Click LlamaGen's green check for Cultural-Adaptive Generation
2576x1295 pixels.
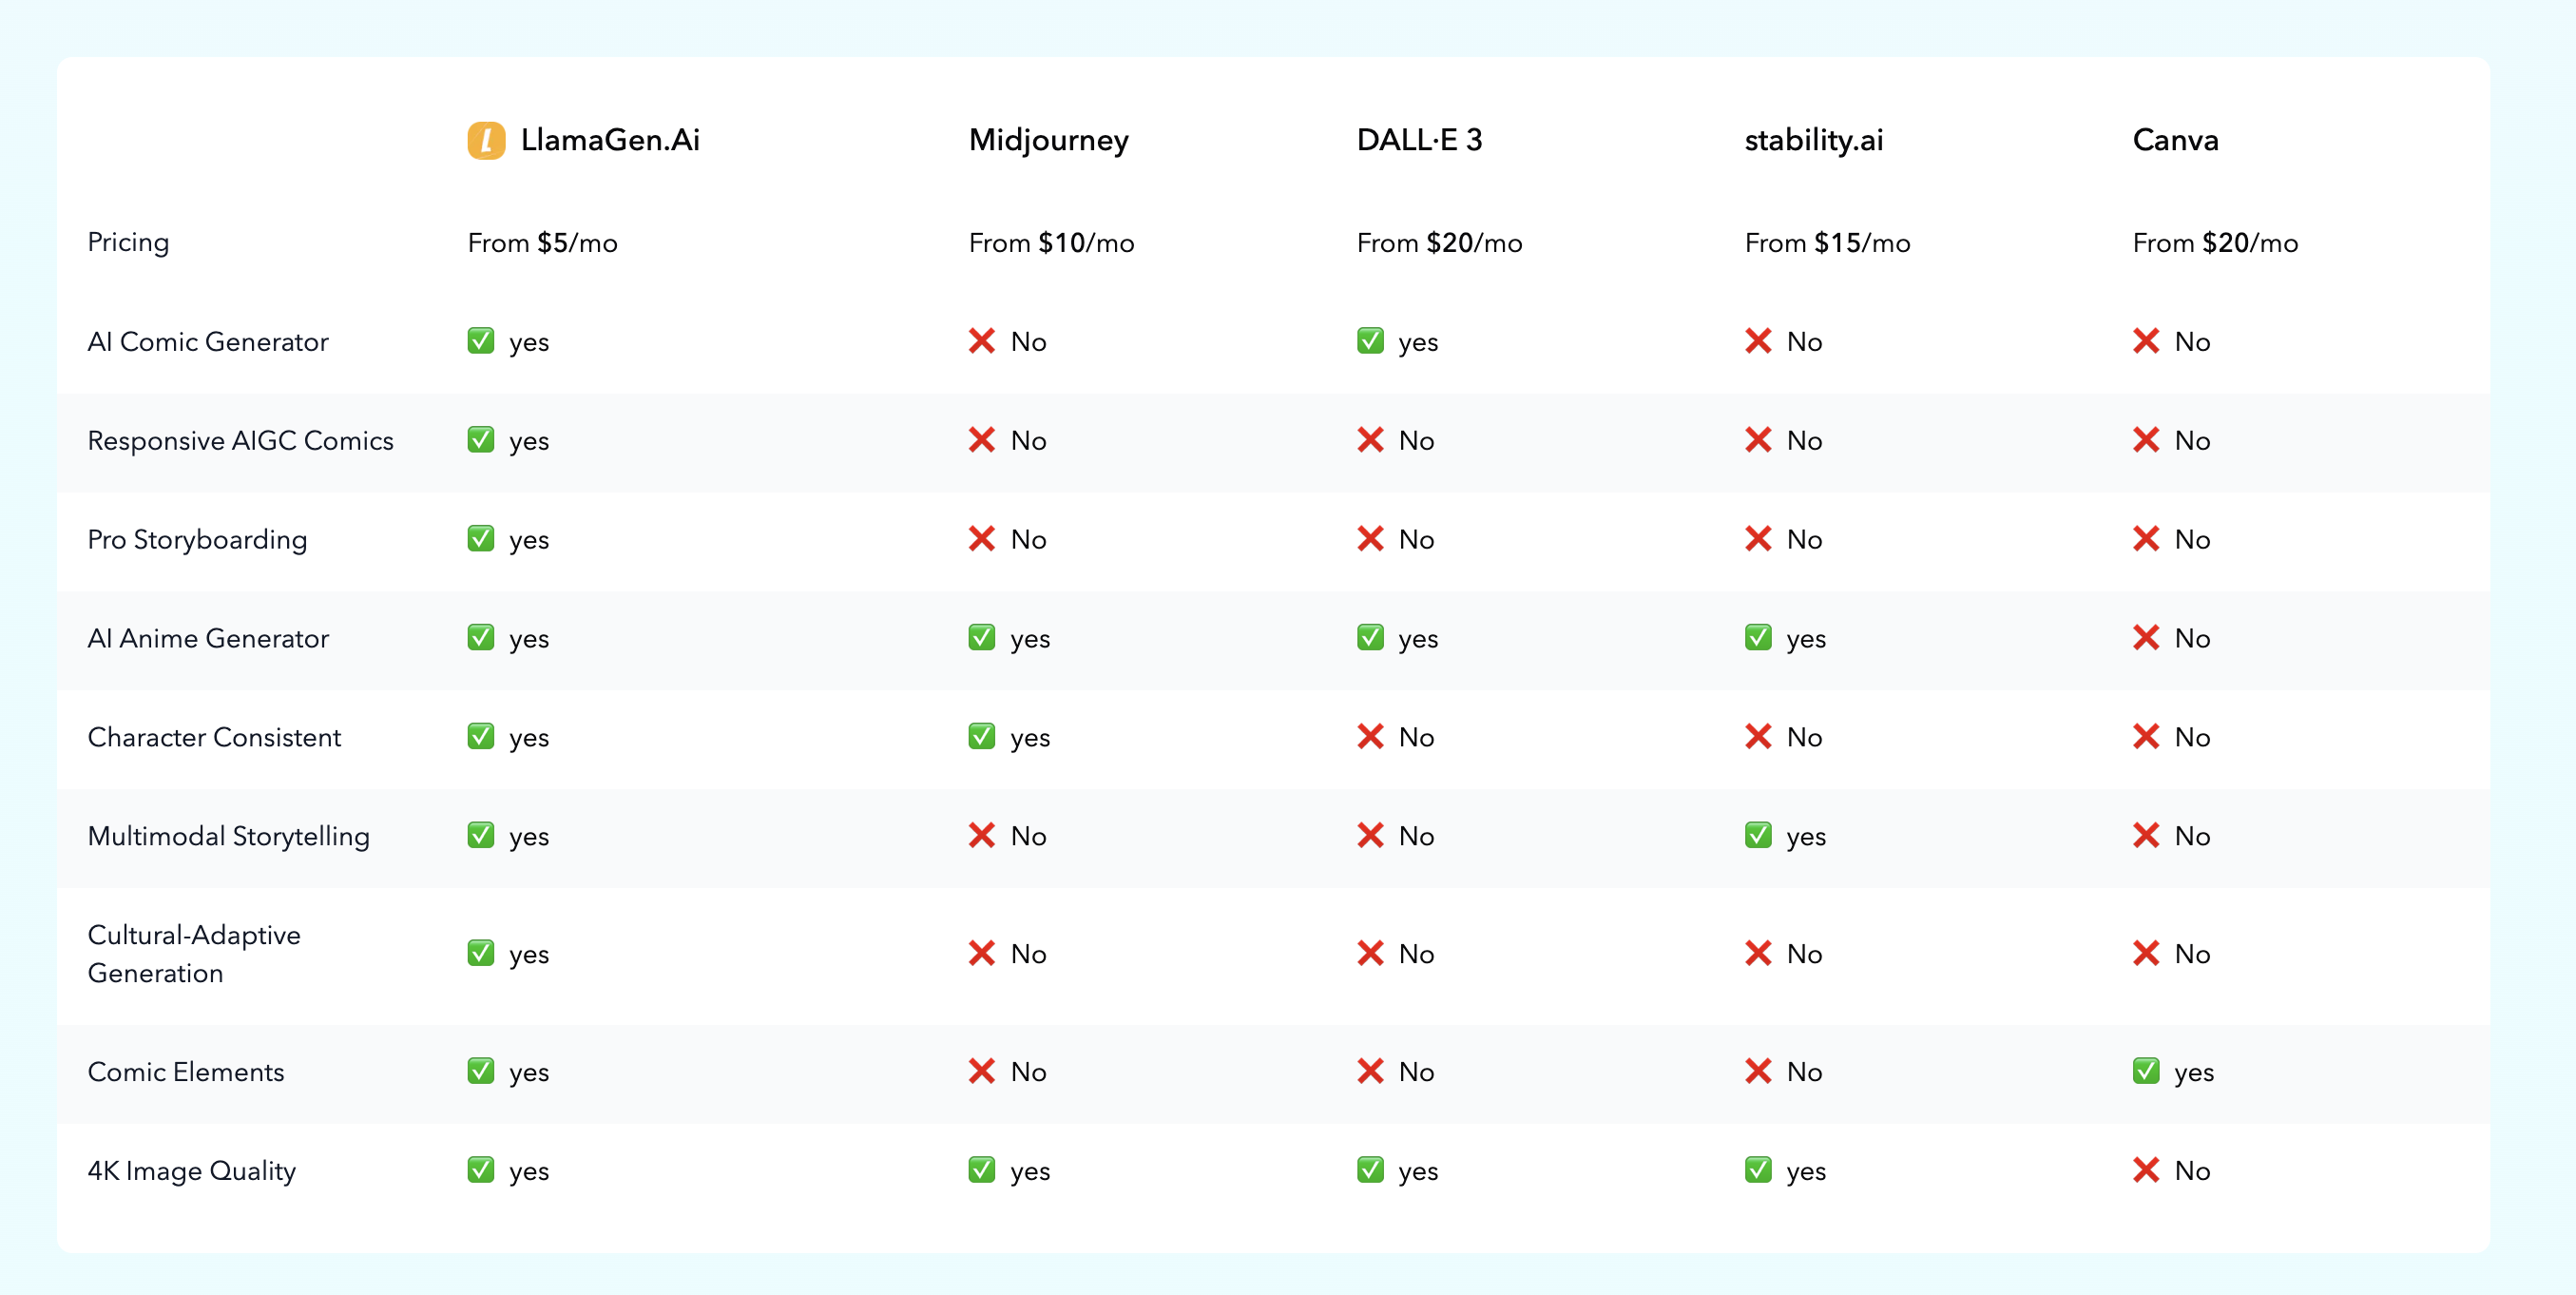[481, 953]
